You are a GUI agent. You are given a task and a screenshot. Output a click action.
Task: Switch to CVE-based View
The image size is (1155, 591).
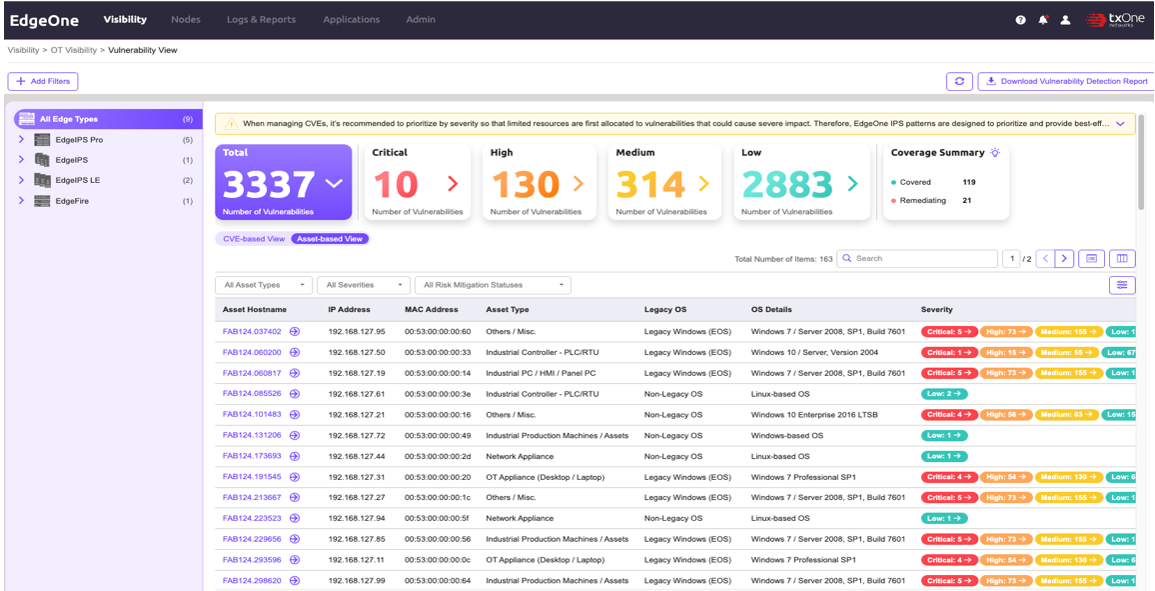(253, 239)
